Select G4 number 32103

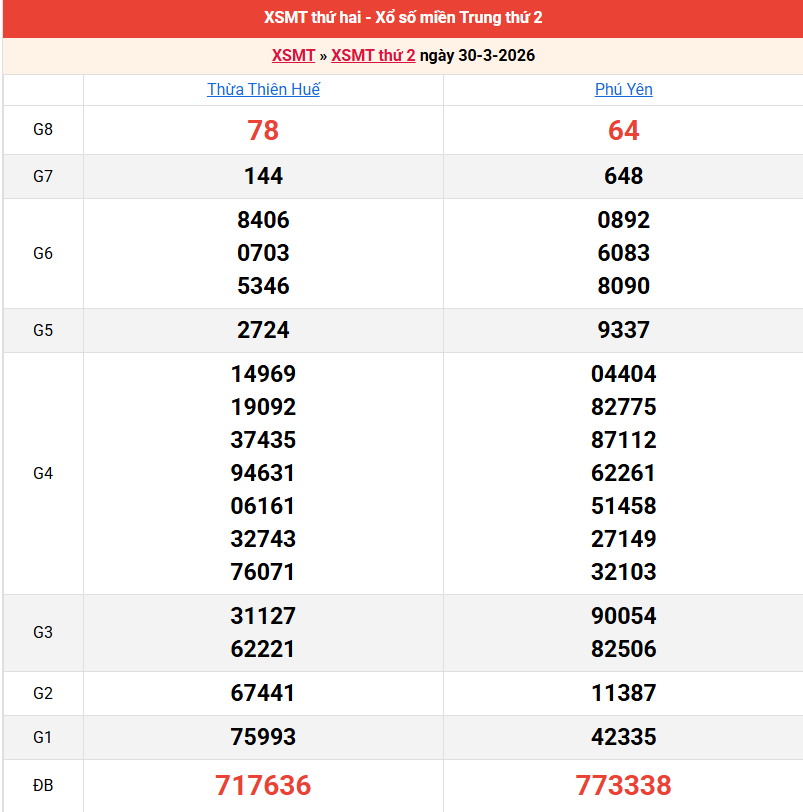[x=622, y=572]
